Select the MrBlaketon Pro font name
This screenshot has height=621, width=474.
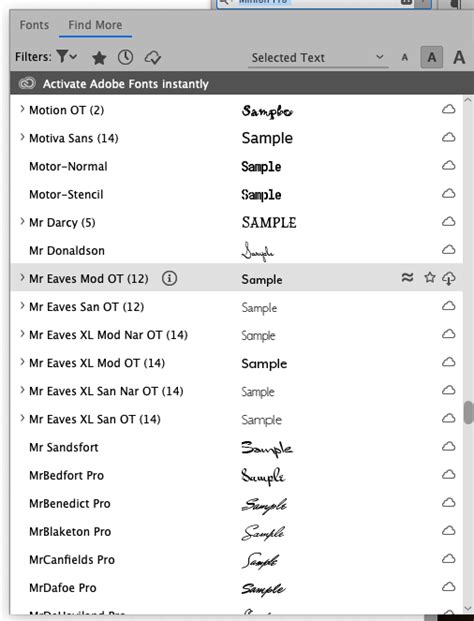70,532
